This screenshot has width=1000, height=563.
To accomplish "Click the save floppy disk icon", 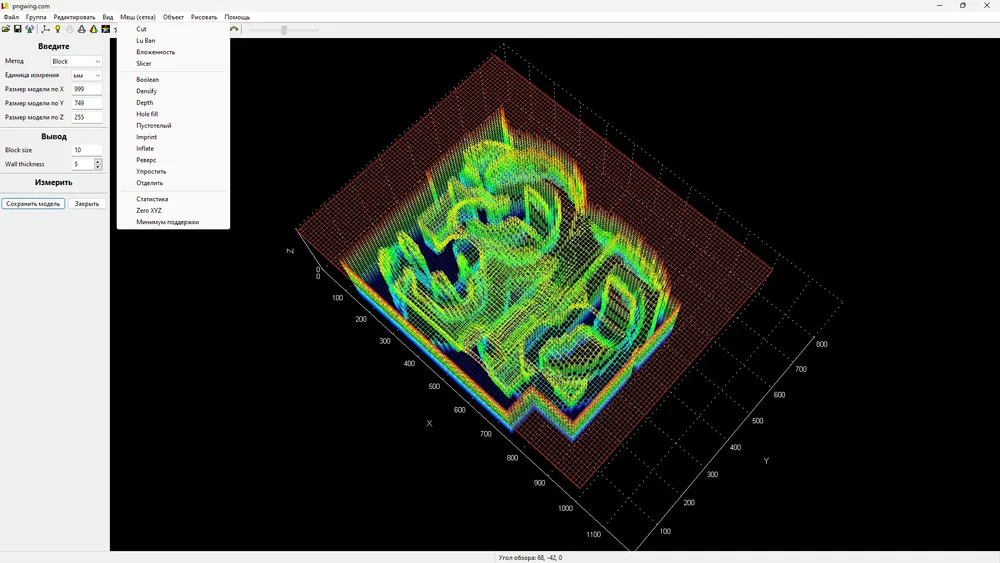I will point(18,29).
